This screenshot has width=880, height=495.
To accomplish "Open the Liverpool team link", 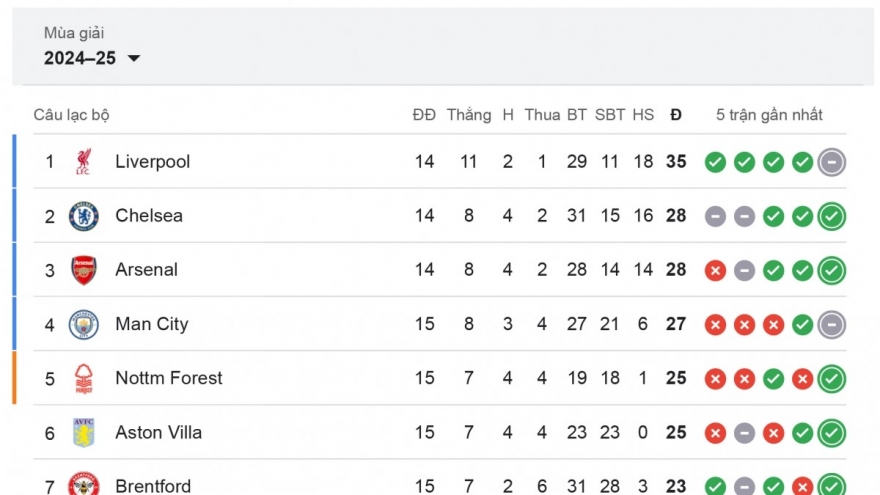I will tap(152, 162).
